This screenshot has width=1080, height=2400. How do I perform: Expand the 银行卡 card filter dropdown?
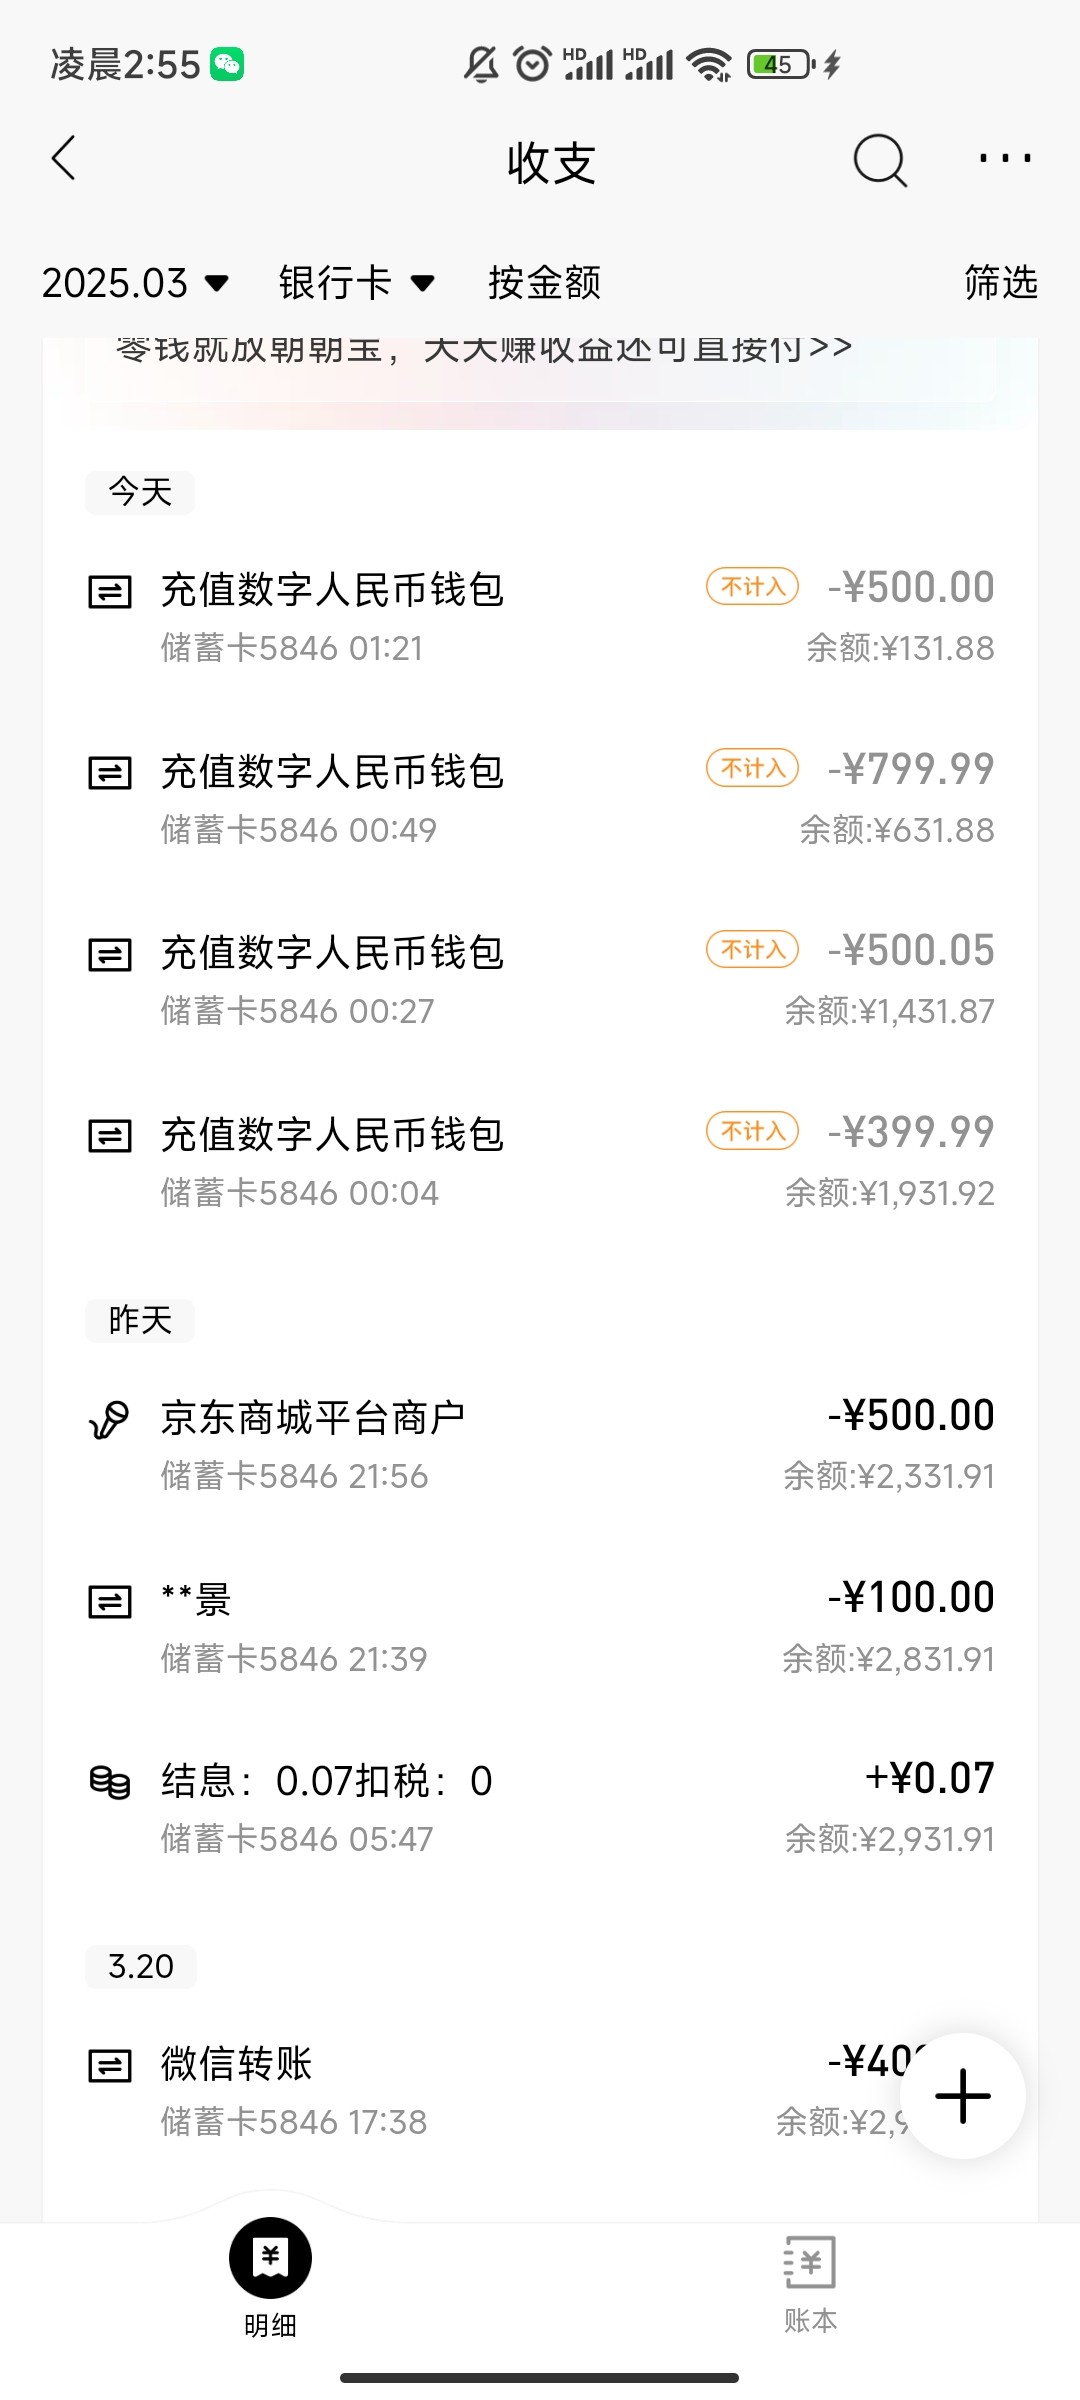pyautogui.click(x=356, y=283)
